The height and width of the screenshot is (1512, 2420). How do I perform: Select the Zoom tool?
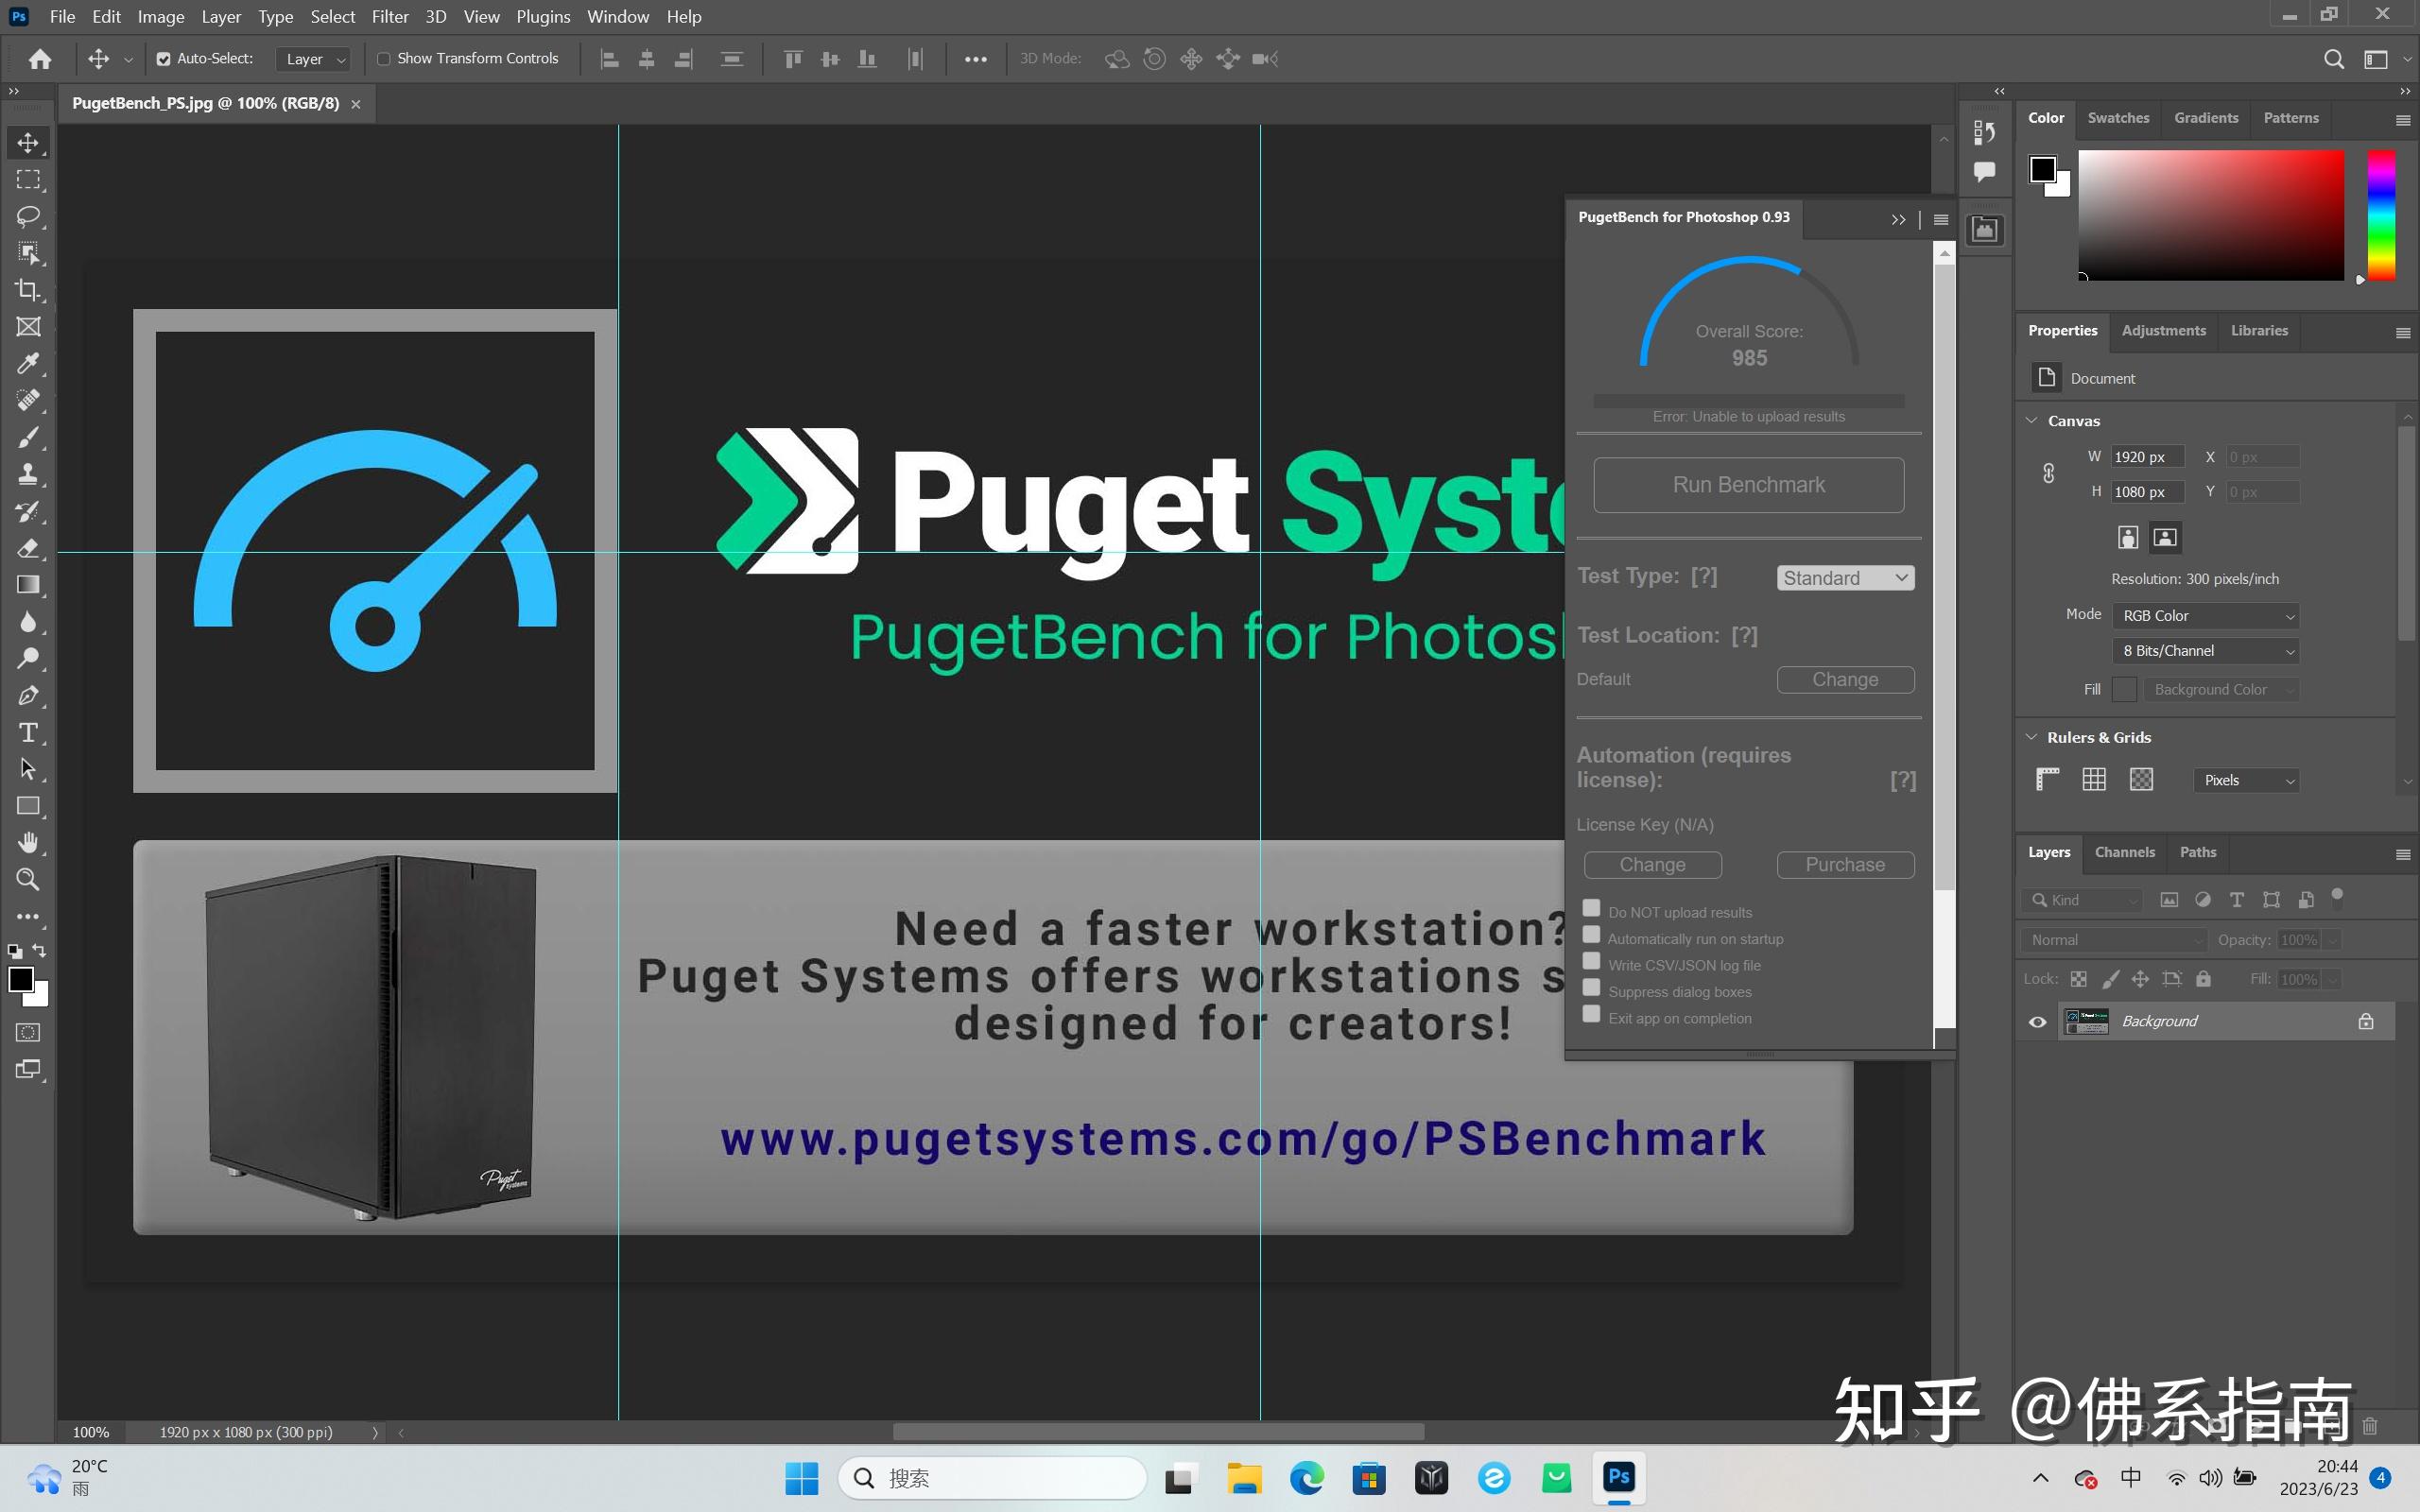tap(28, 880)
